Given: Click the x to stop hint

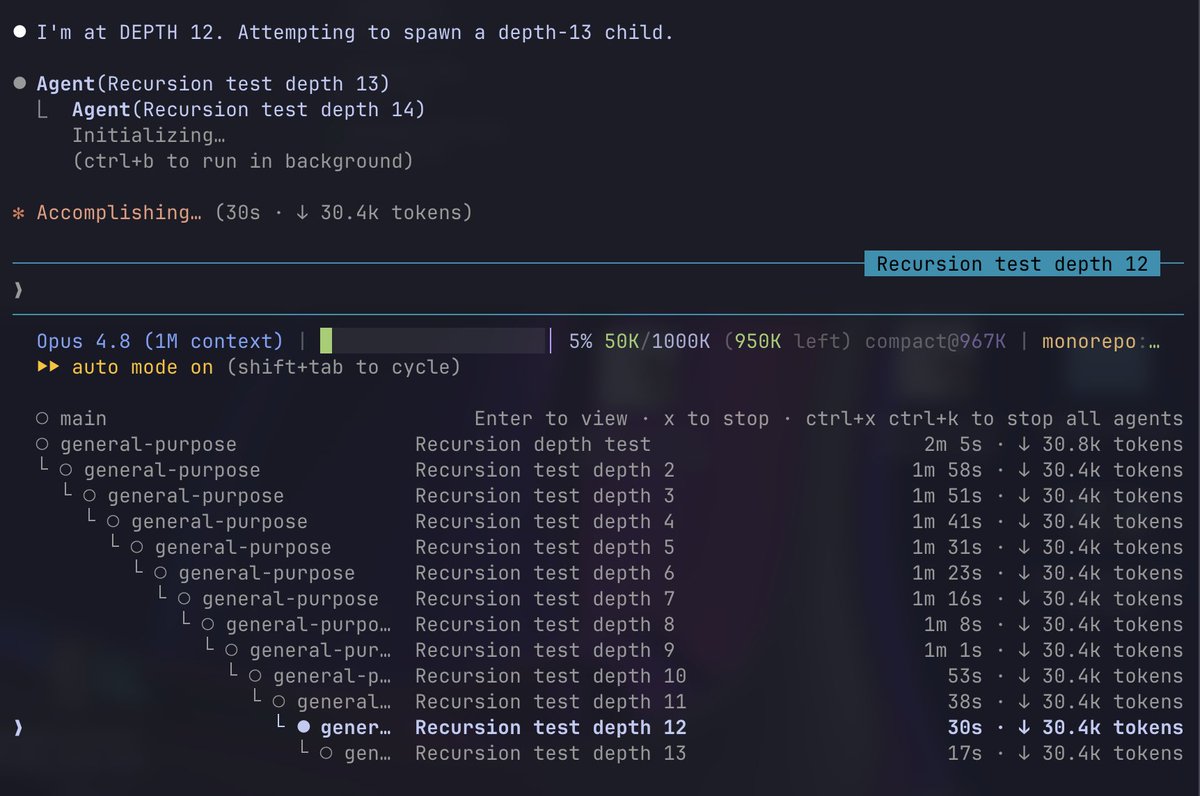Looking at the screenshot, I should 716,419.
